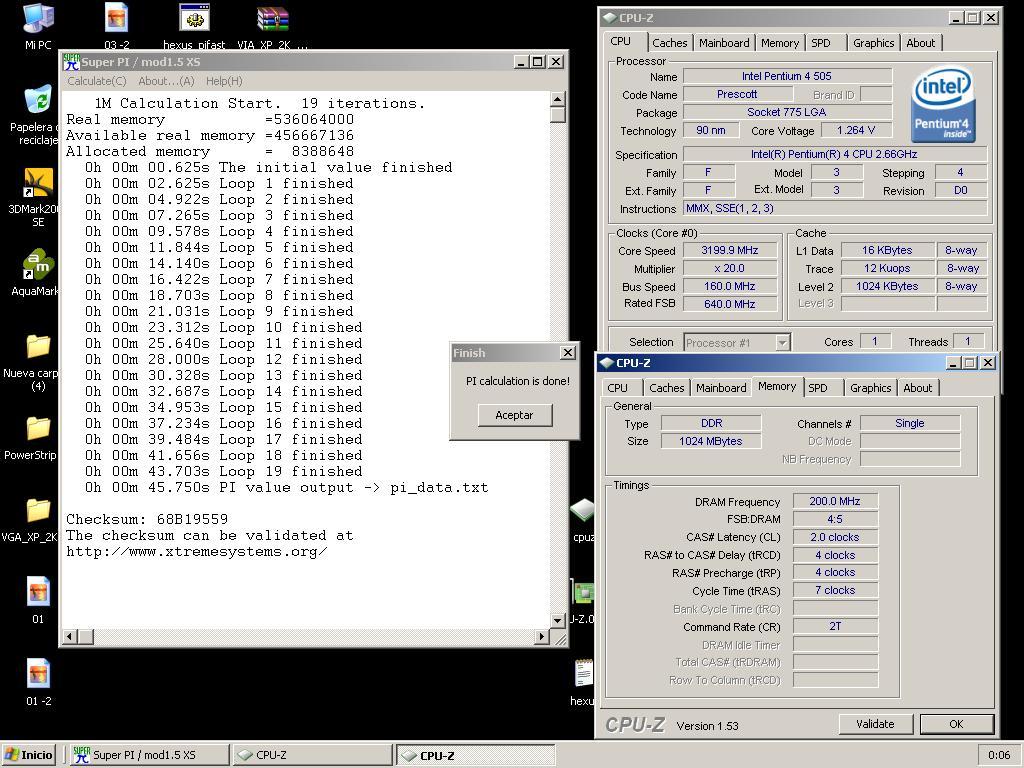
Task: Select the Caches tab in lower CPU-Z
Action: tap(666, 388)
